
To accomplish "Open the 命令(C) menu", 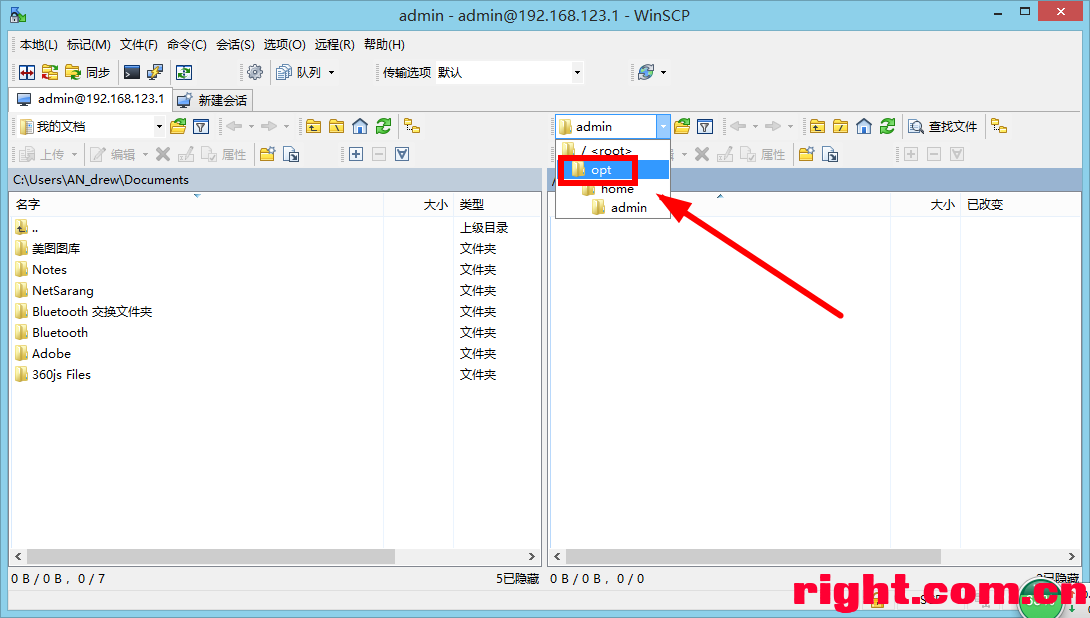I will [186, 44].
